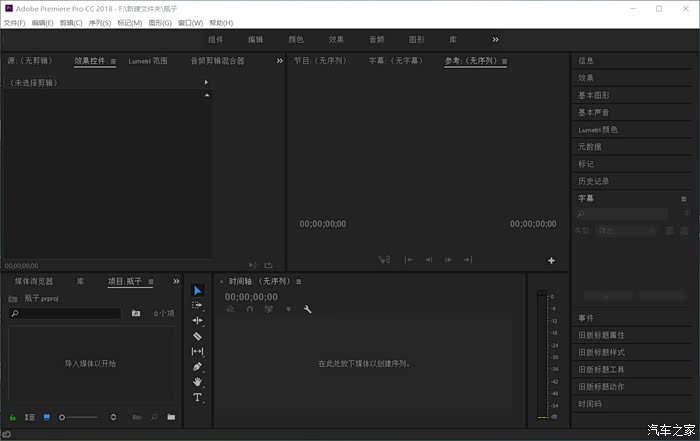Open the 序列(S) menu
The width and height of the screenshot is (700, 441).
[100, 22]
